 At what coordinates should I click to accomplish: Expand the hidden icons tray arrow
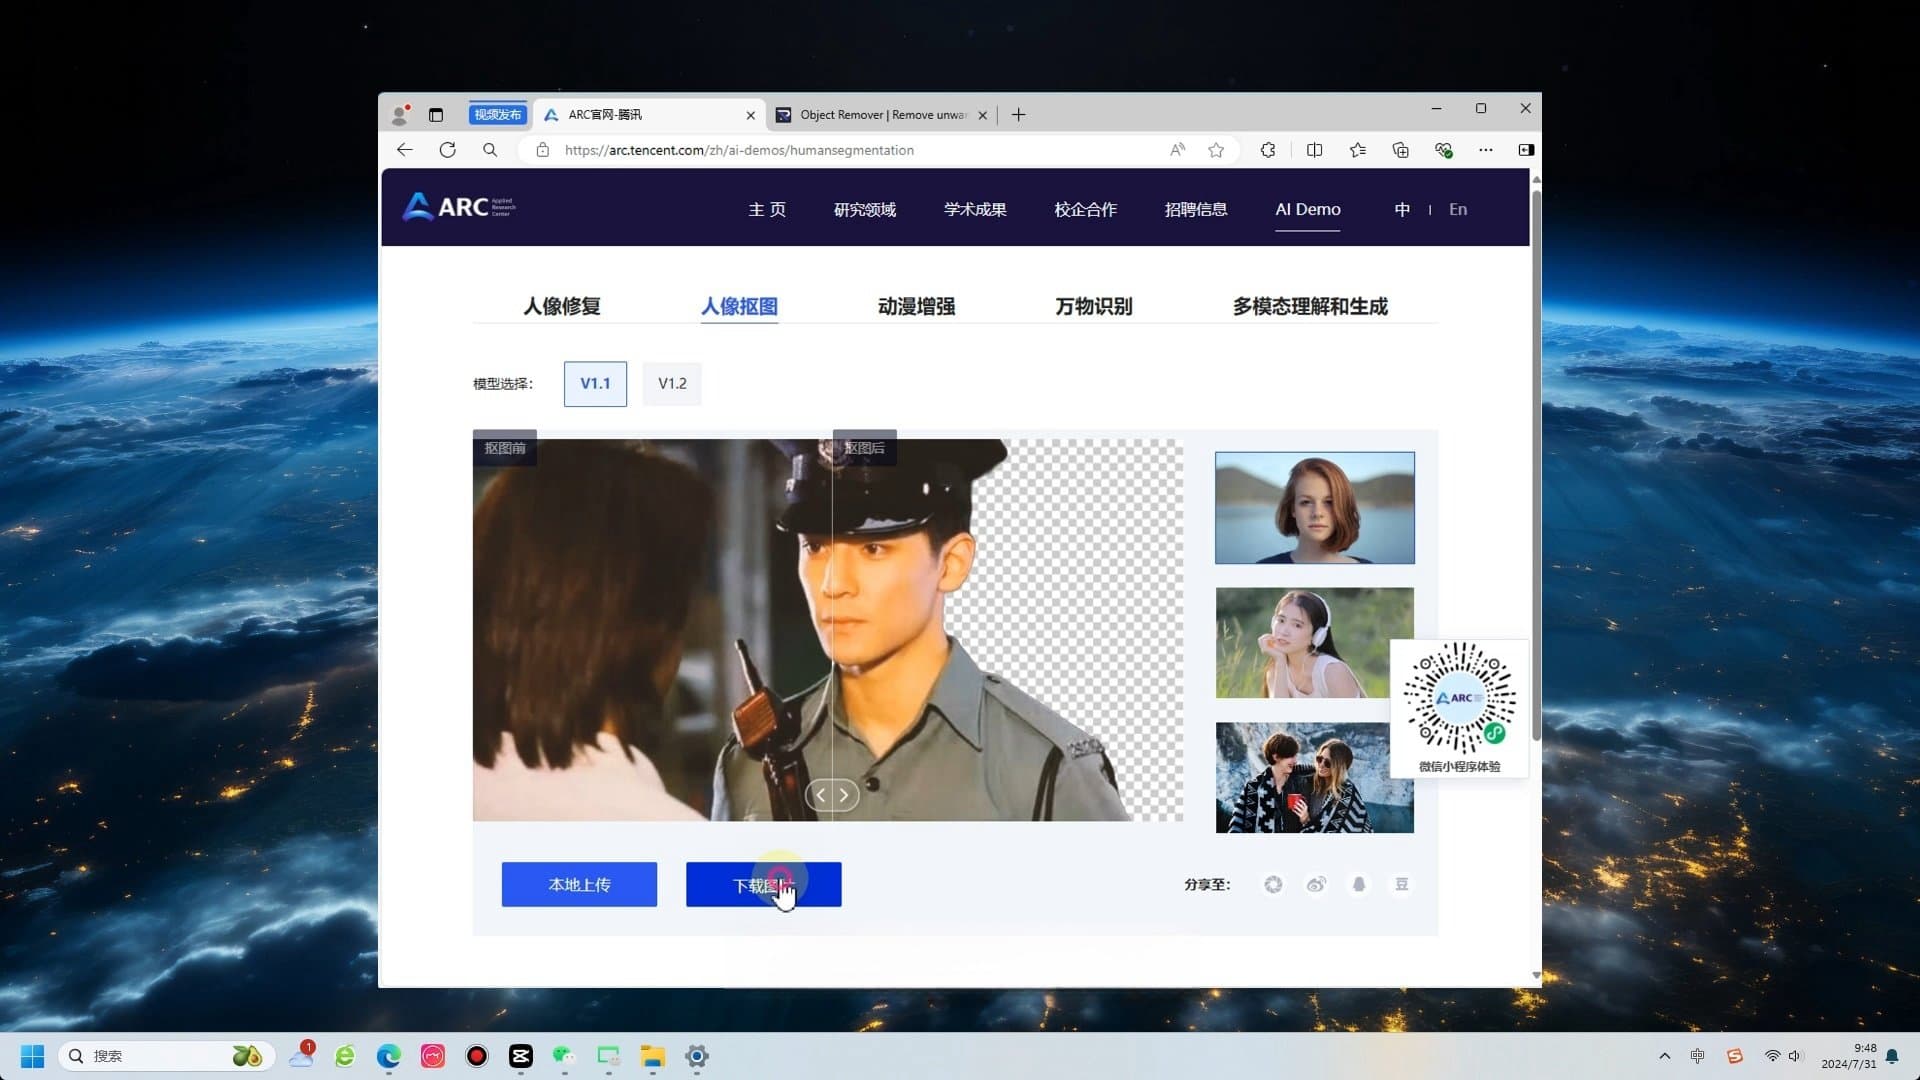[1664, 1055]
